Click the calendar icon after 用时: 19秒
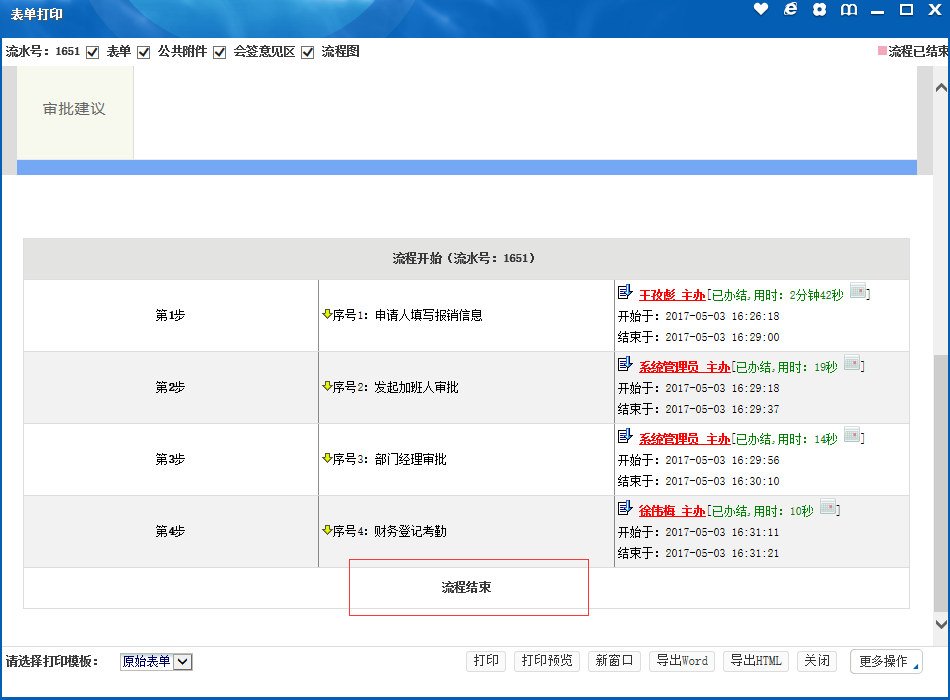This screenshot has height=700, width=950. point(852,364)
